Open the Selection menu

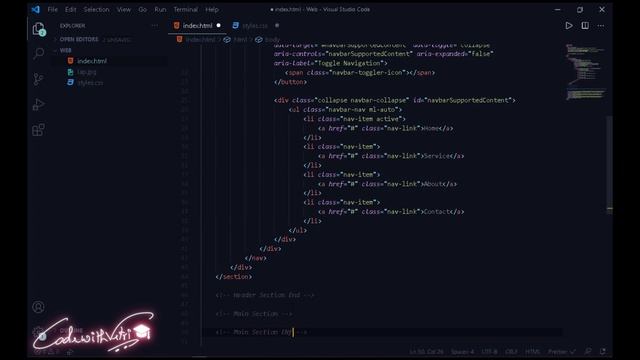pos(96,9)
